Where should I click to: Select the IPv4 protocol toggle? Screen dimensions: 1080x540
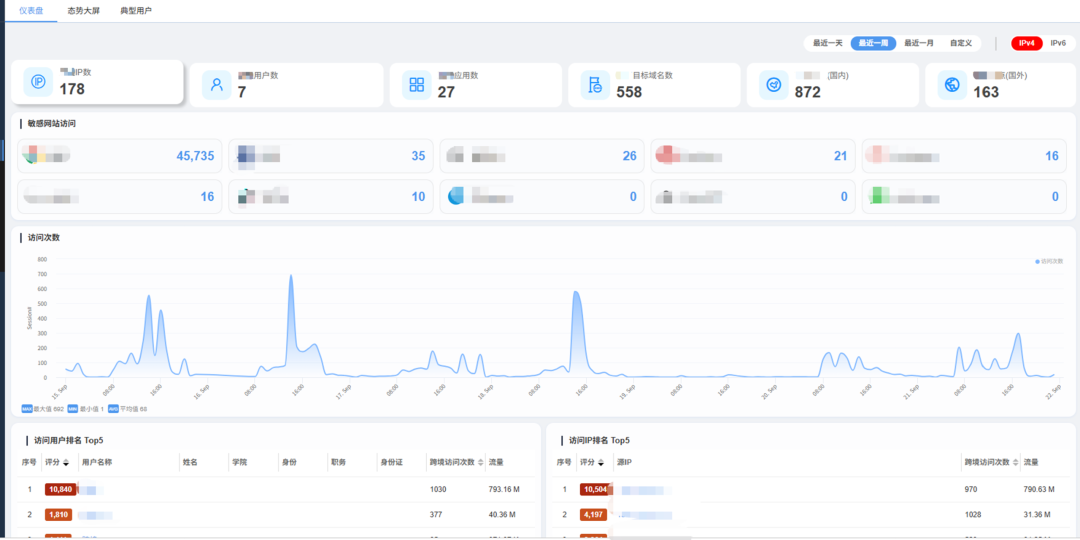point(1026,43)
